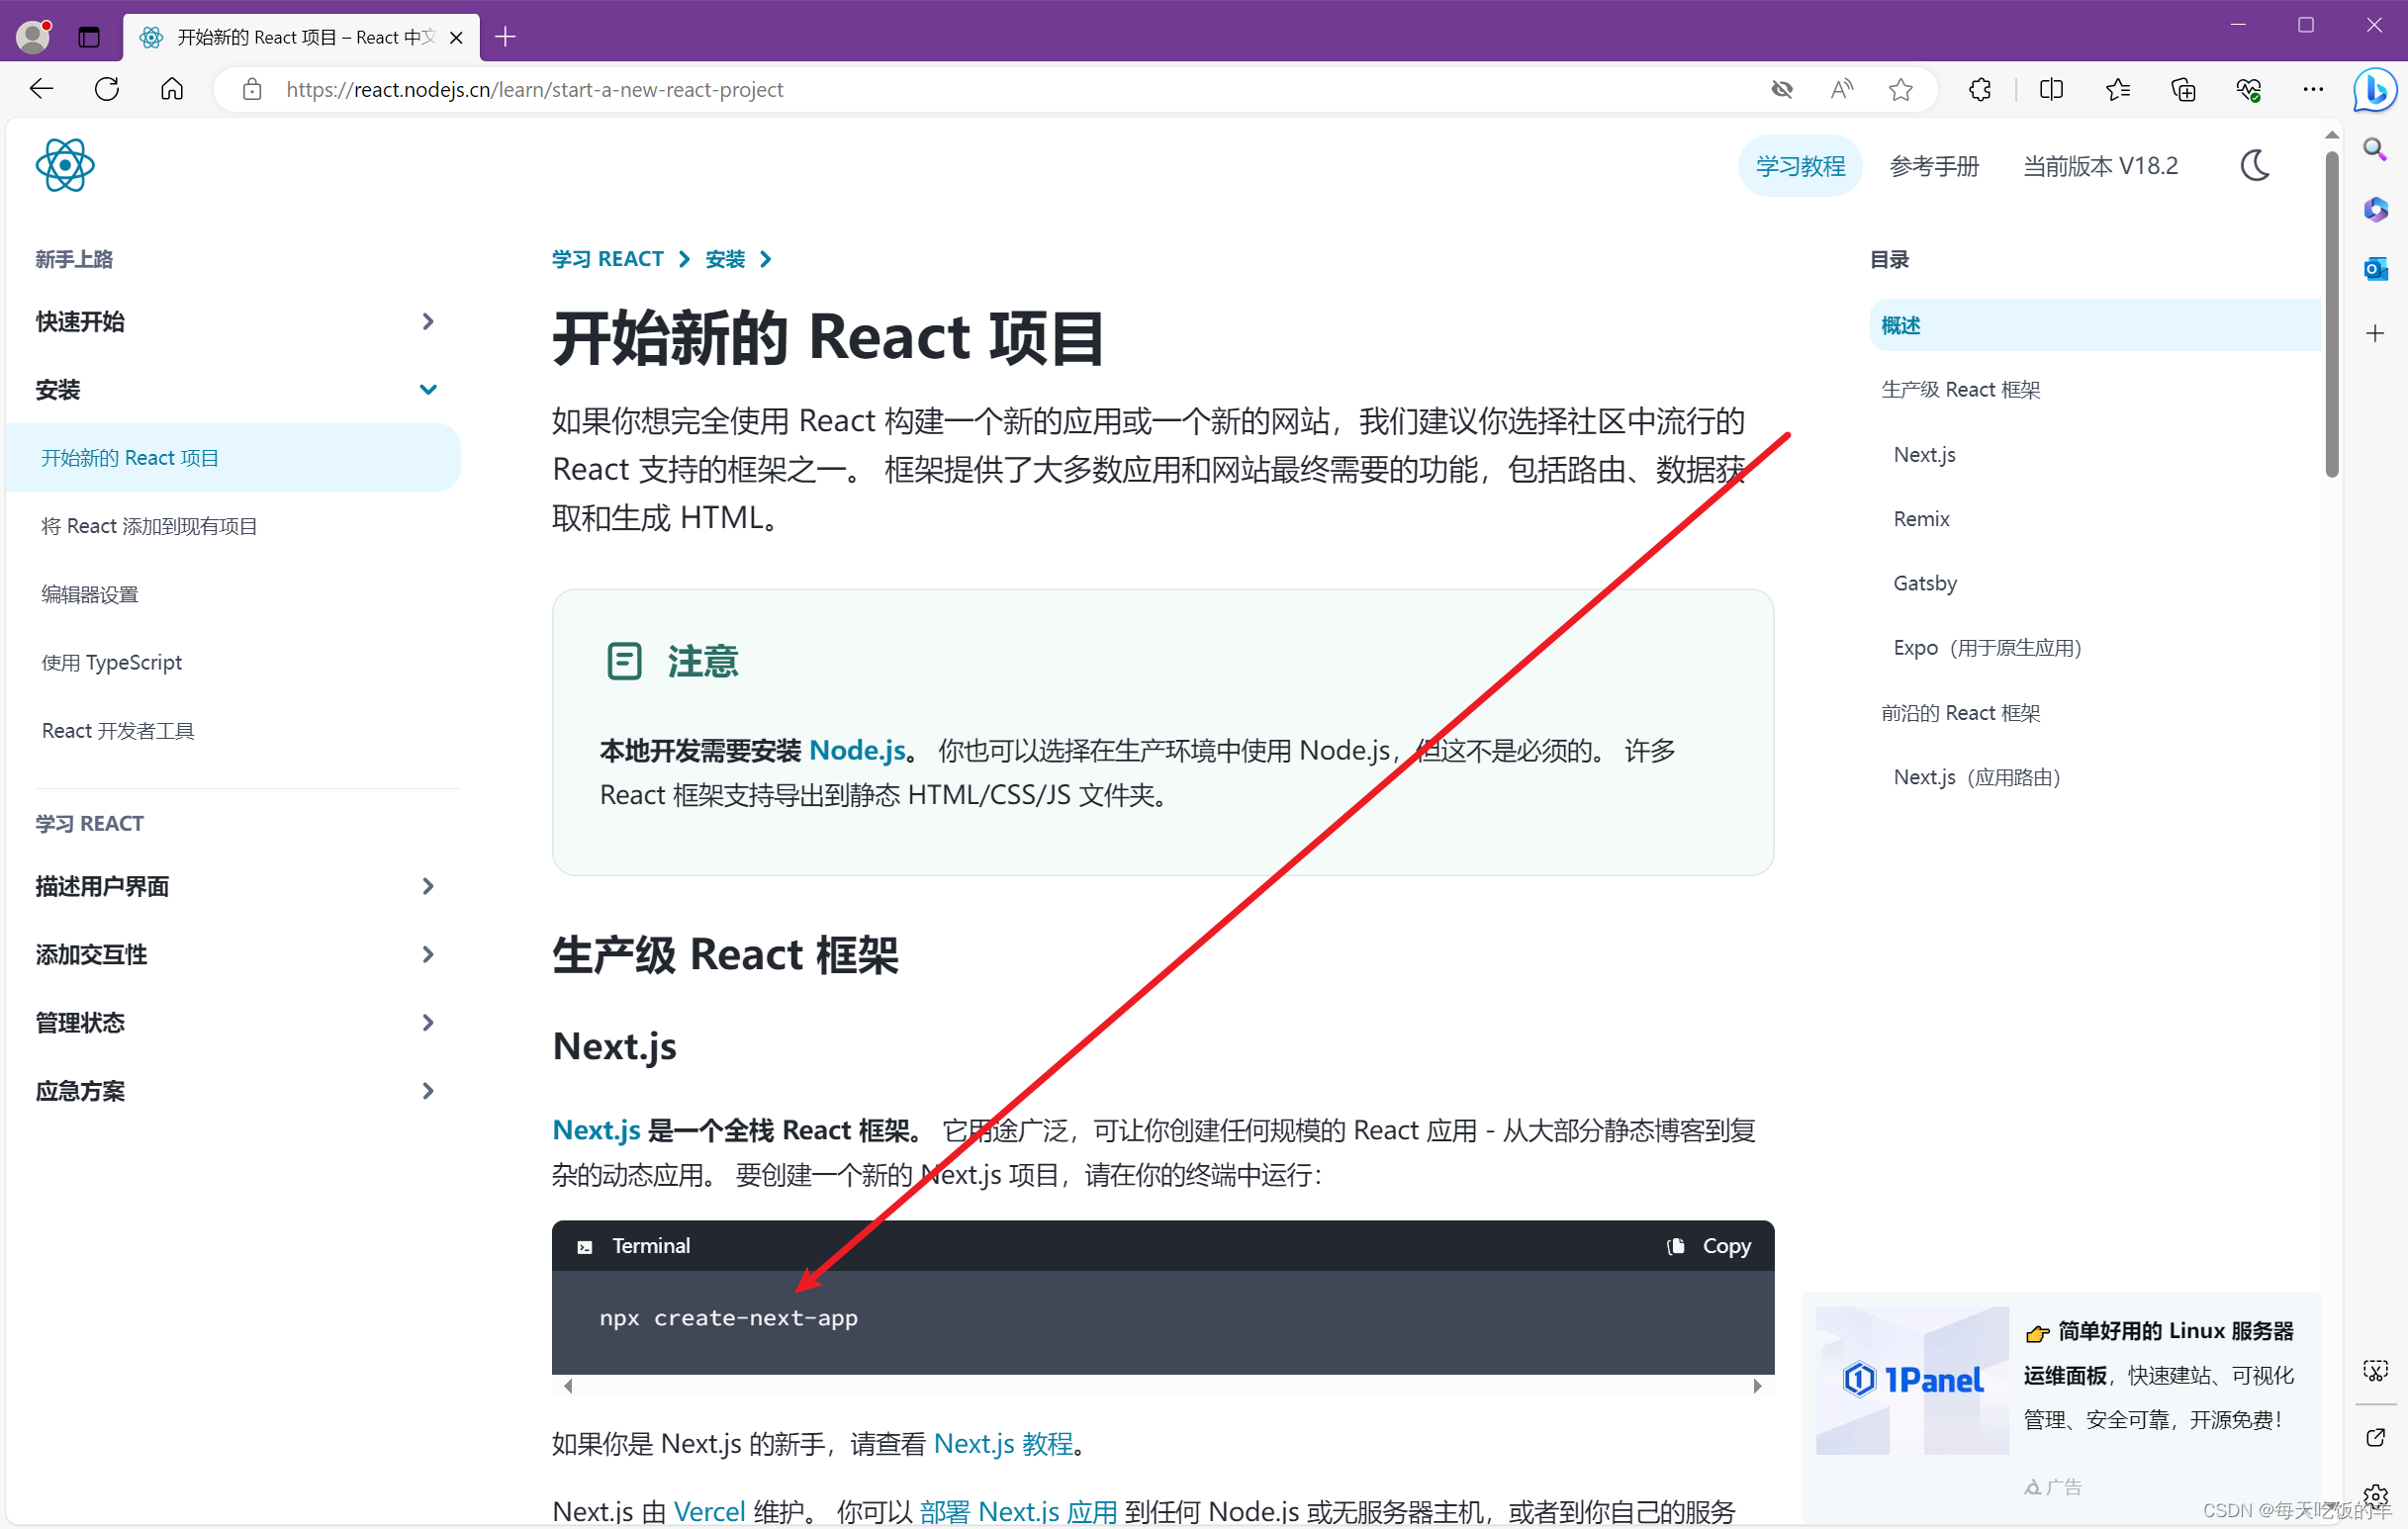Open the sidebar search tool

(x=2375, y=149)
